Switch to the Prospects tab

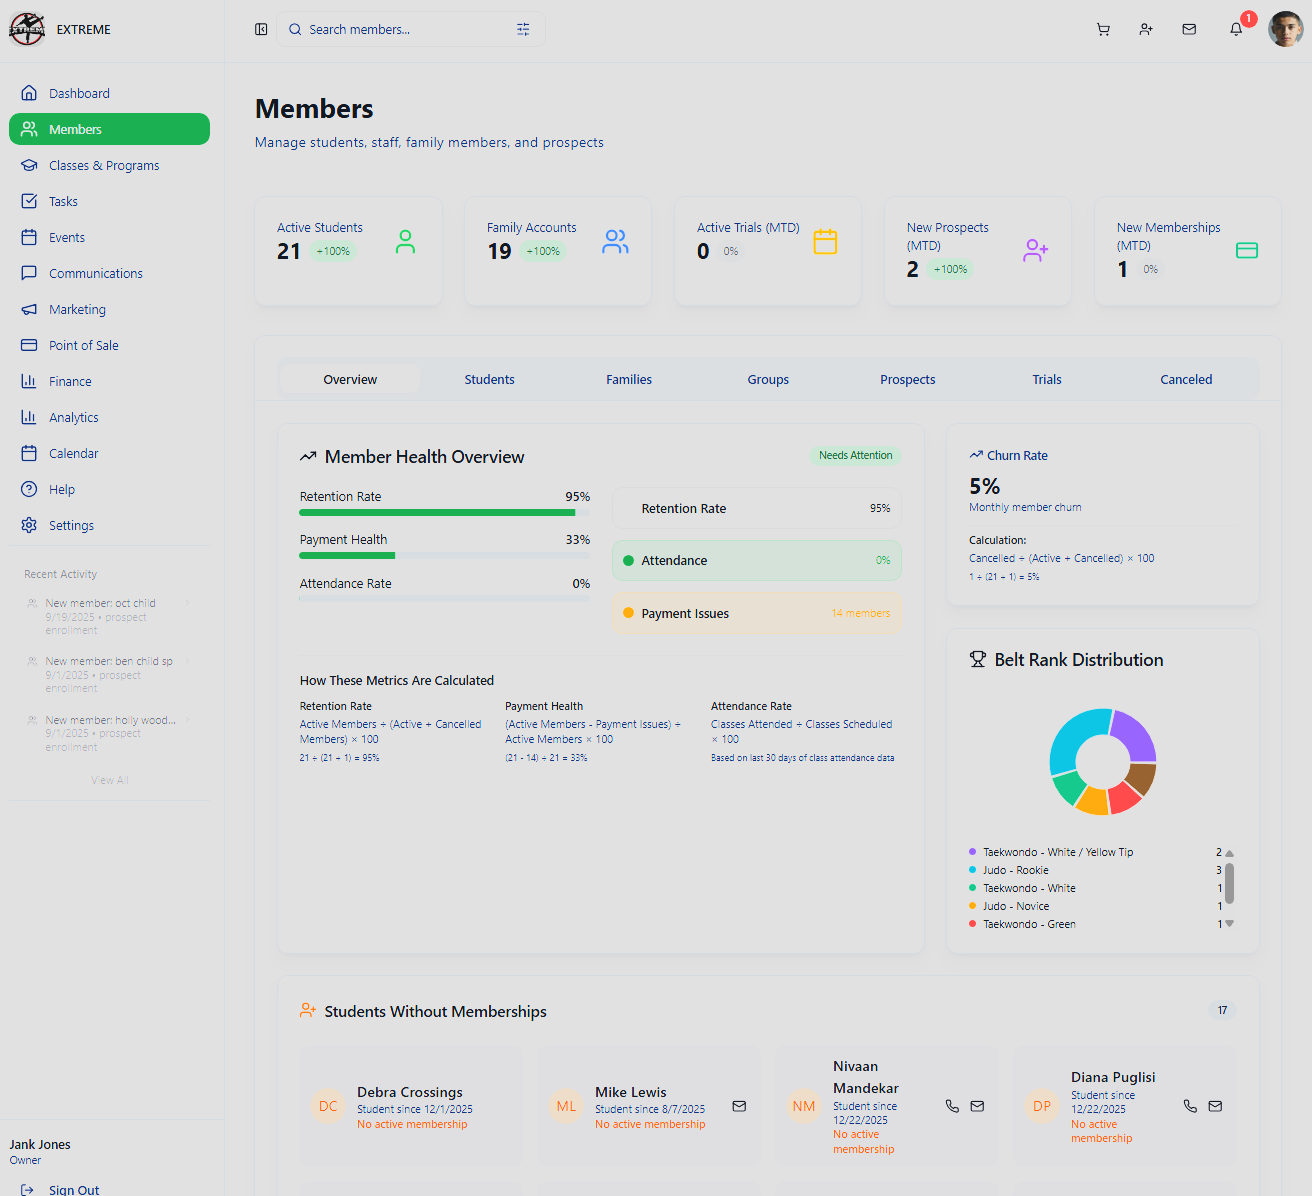[x=908, y=379]
